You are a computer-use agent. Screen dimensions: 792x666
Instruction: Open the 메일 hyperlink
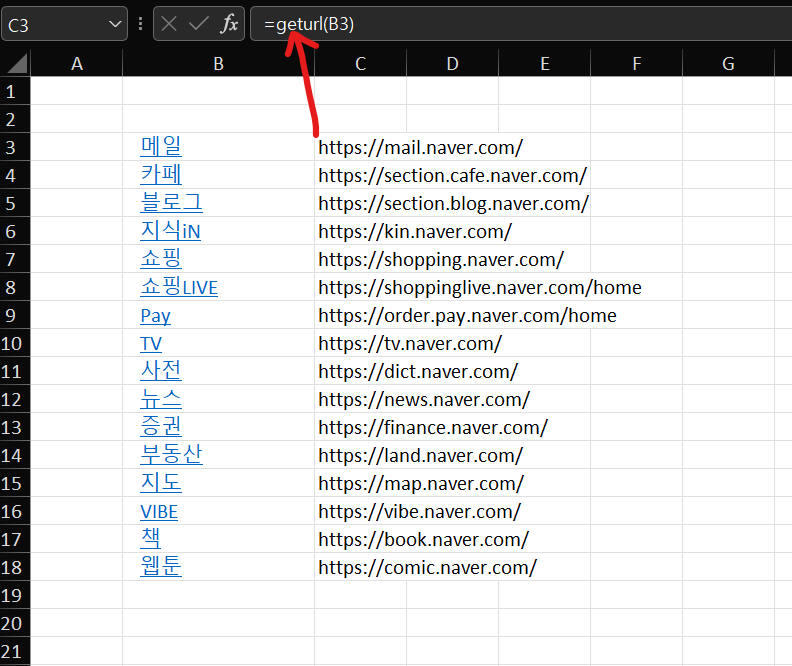coord(161,146)
